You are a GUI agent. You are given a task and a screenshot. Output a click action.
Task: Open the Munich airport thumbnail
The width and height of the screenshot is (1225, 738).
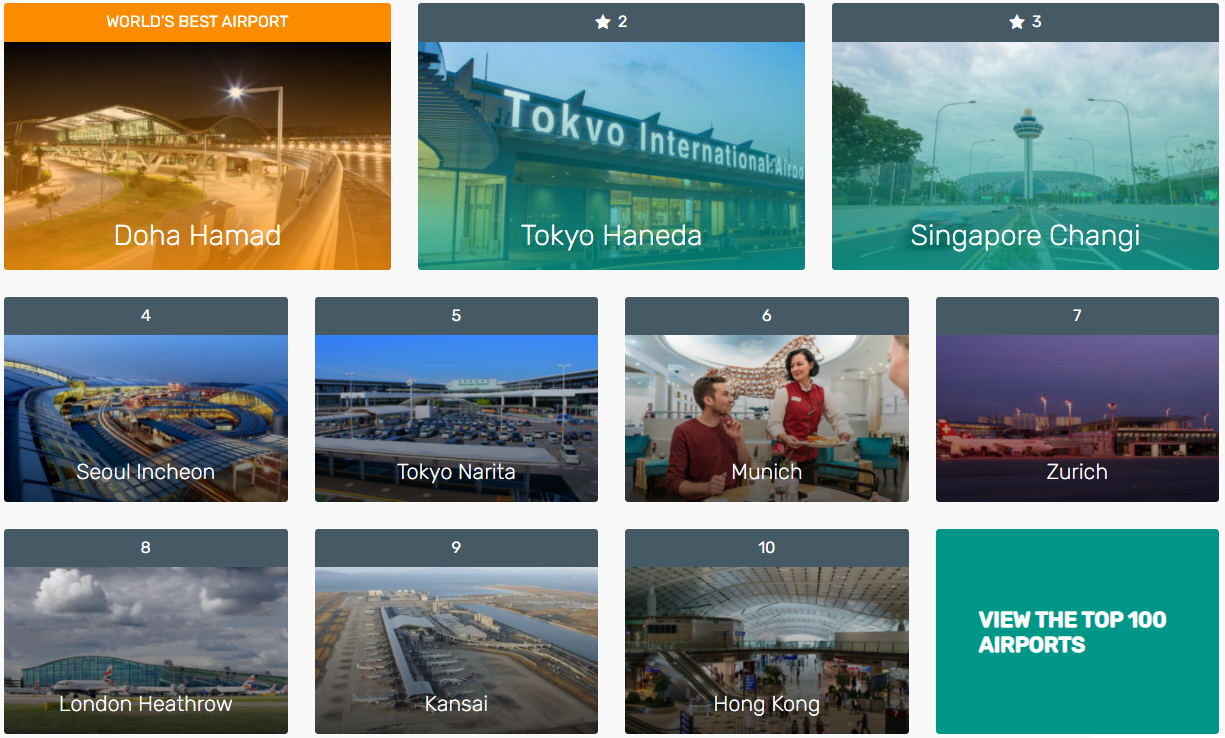tap(767, 418)
